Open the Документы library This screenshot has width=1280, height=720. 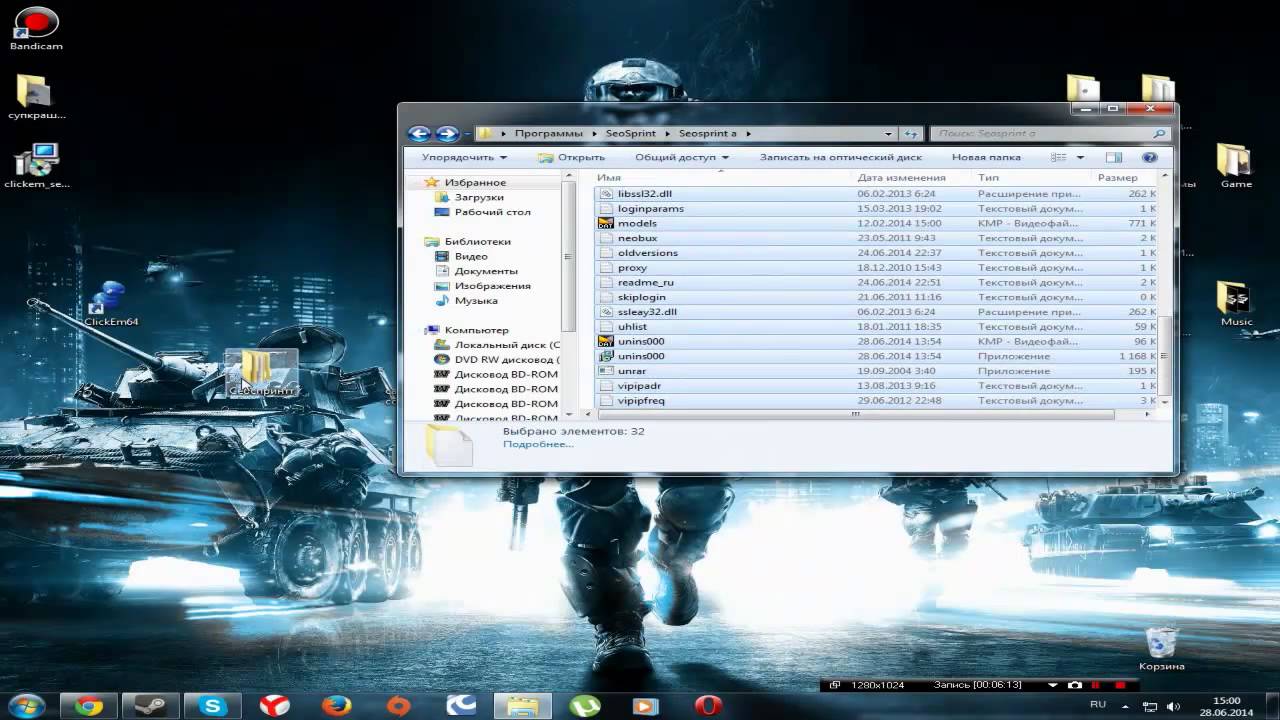[x=486, y=271]
